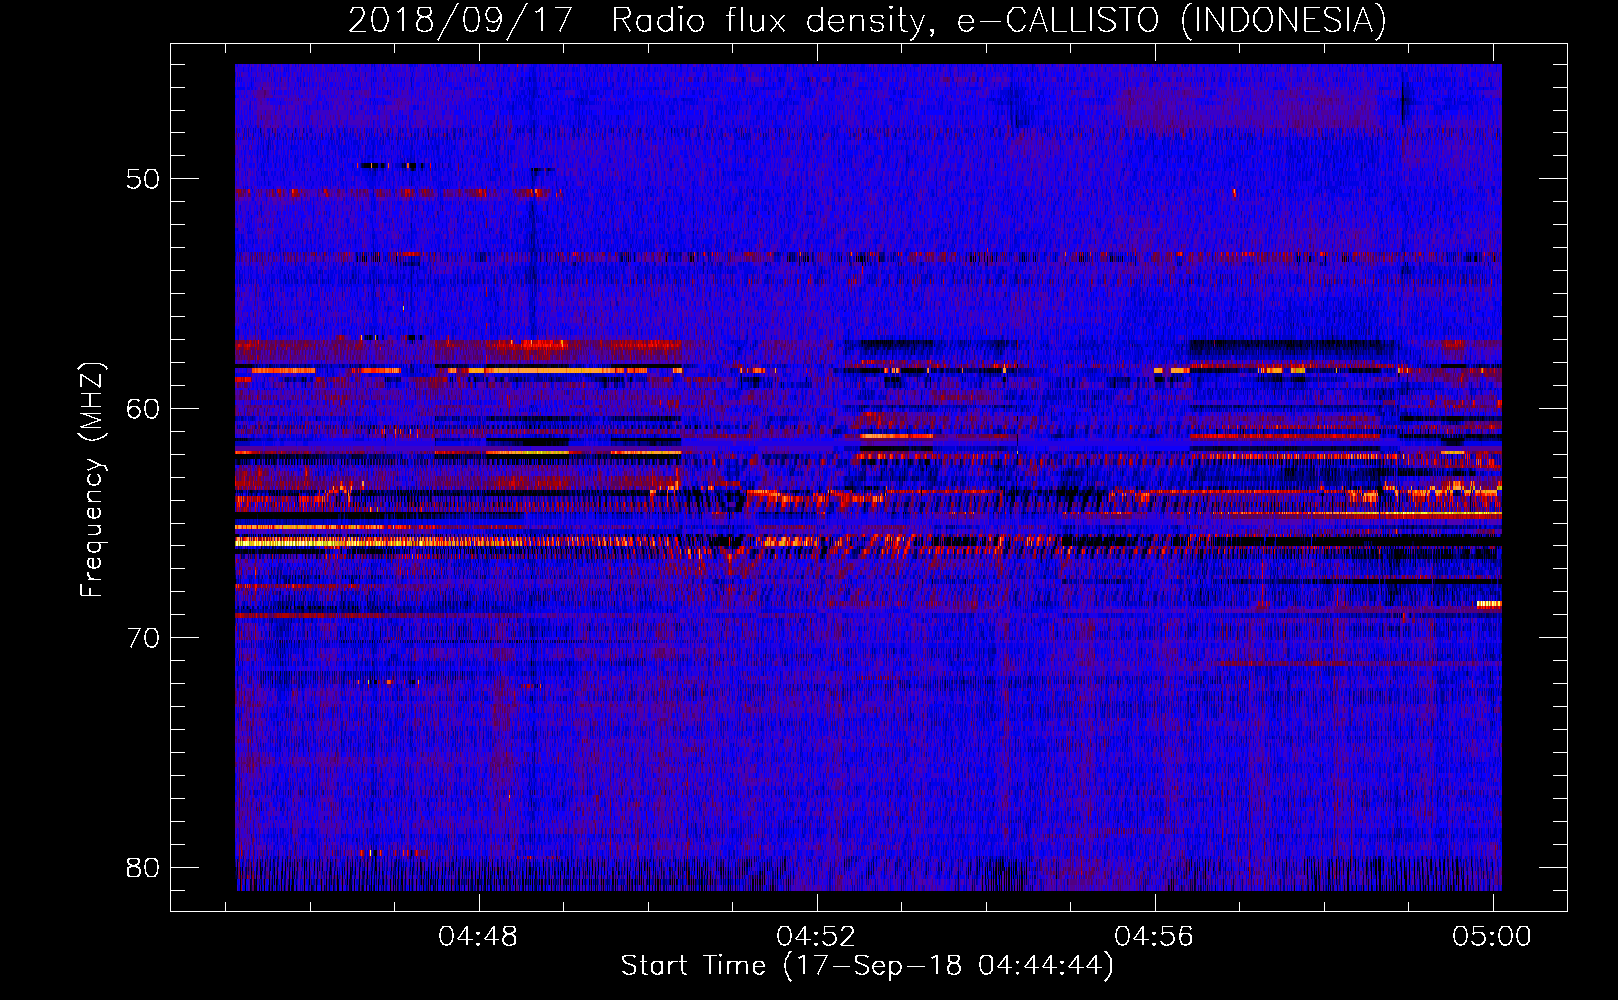Click the 04:52 time tick label
Image resolution: width=1618 pixels, height=1000 pixels.
tap(817, 937)
